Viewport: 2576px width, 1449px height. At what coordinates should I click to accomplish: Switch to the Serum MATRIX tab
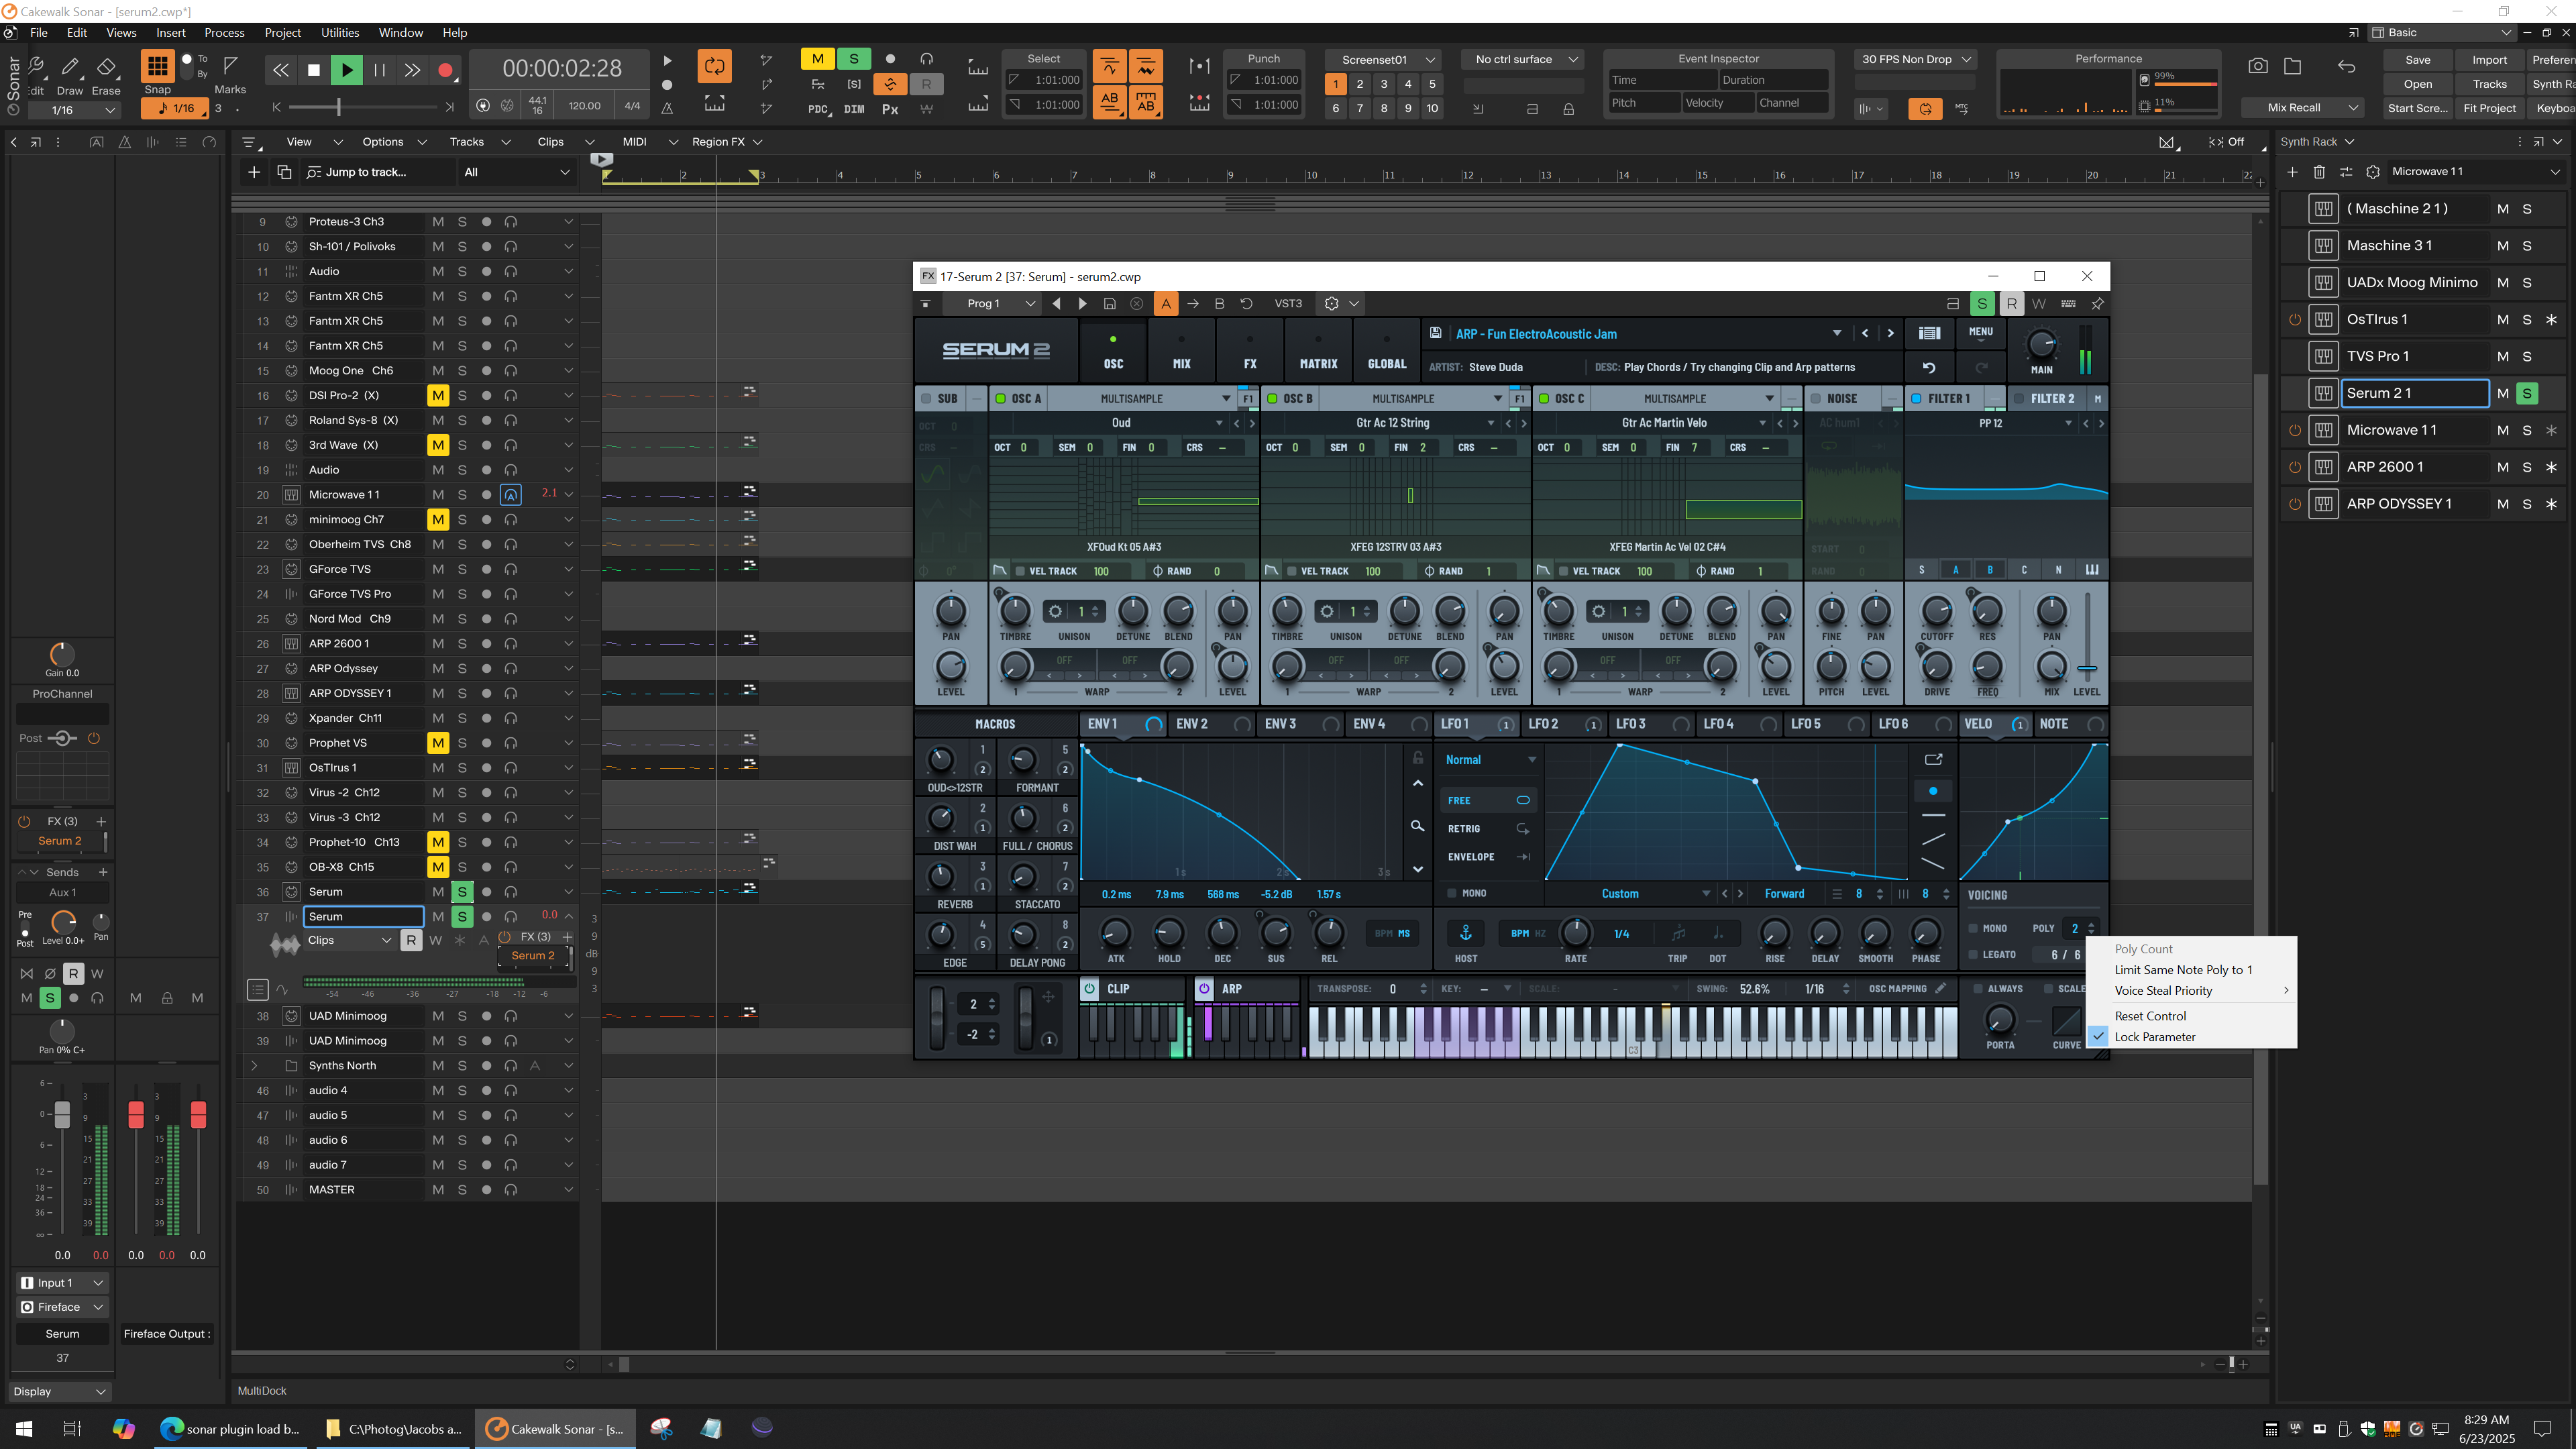point(1317,351)
